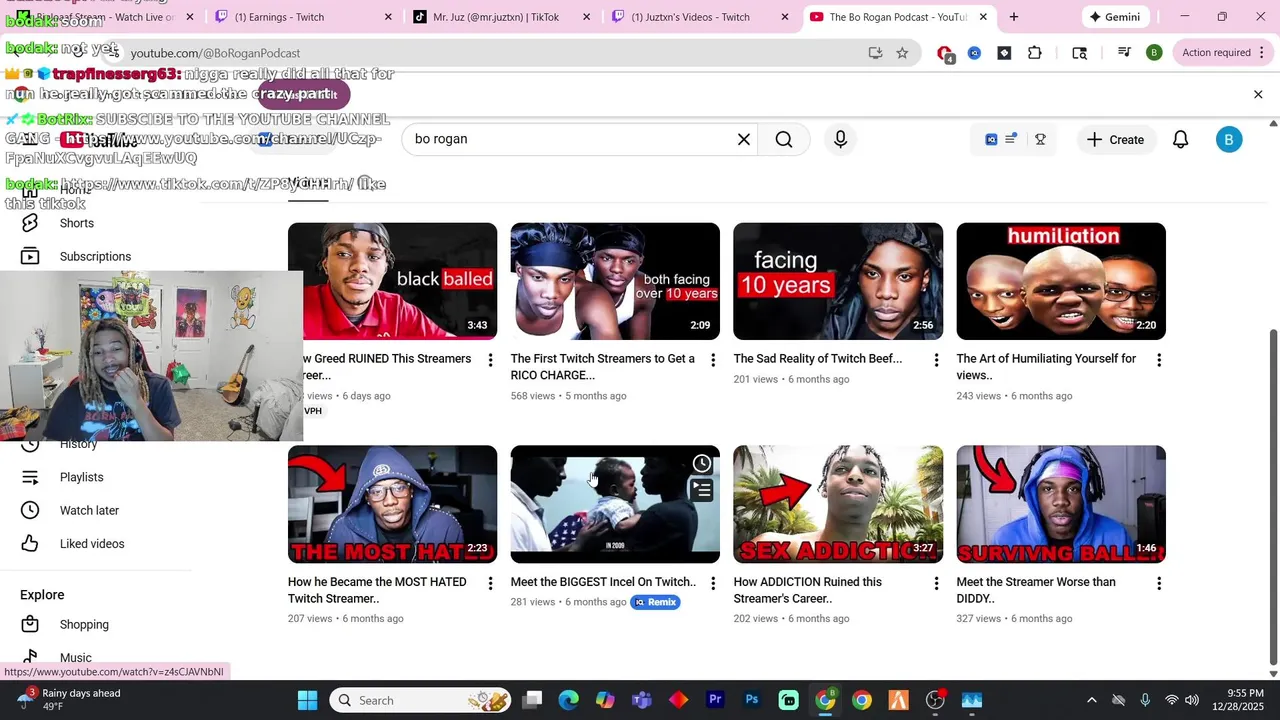Image resolution: width=1280 pixels, height=720 pixels.
Task: Add BIGGEST Incel video to Watch later
Action: [x=702, y=463]
